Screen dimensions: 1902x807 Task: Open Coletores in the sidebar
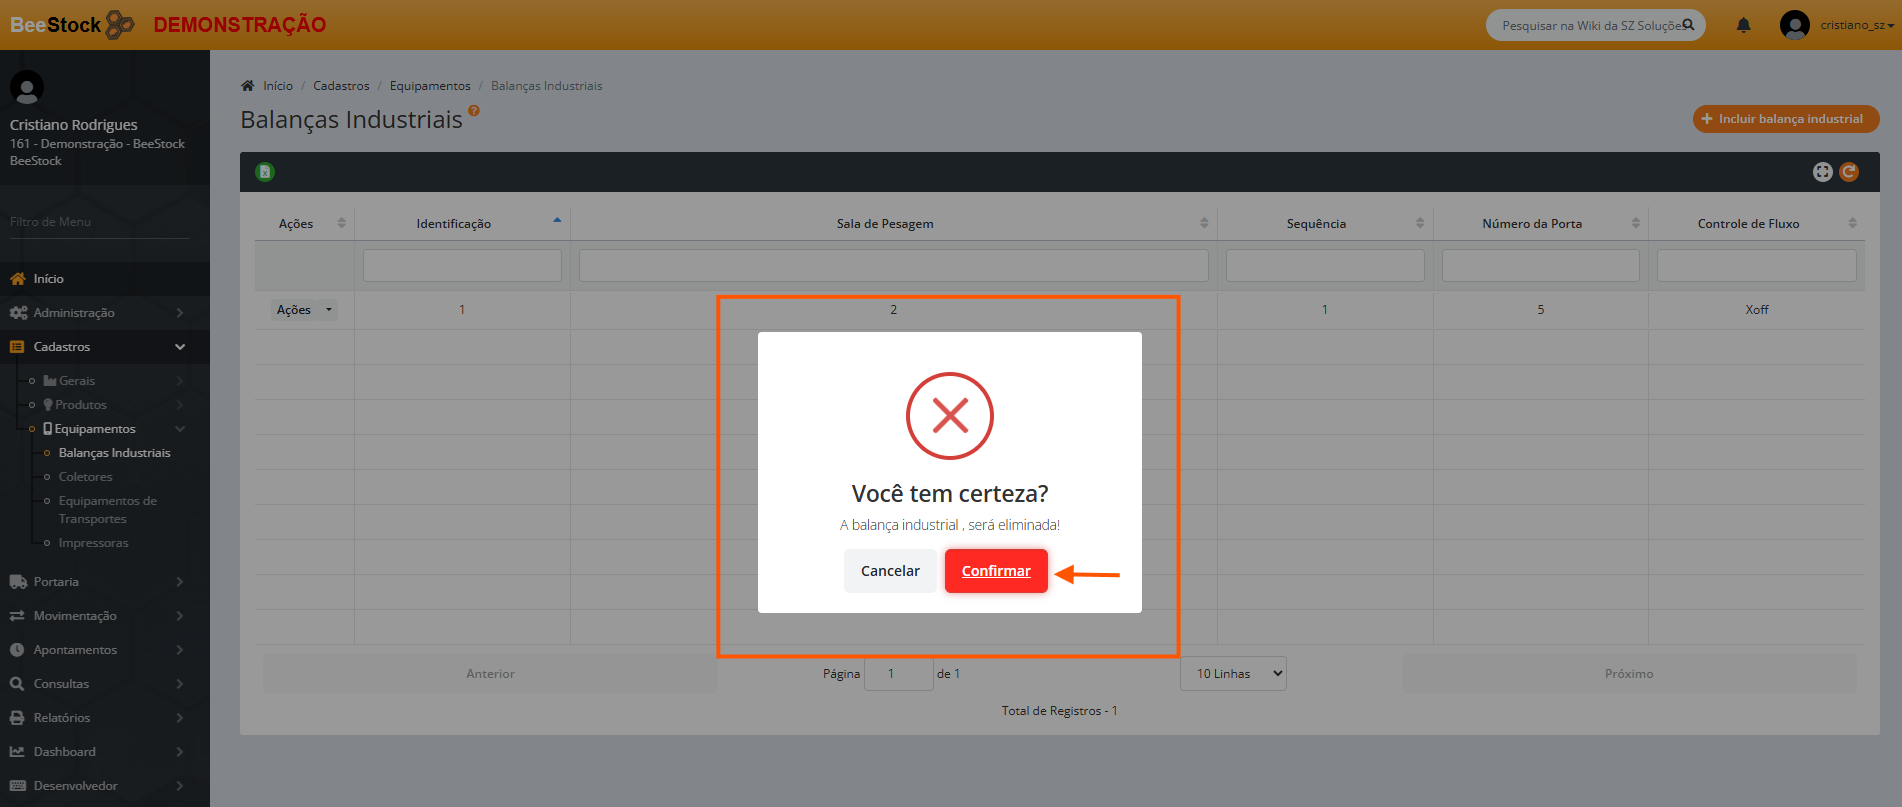tap(85, 477)
